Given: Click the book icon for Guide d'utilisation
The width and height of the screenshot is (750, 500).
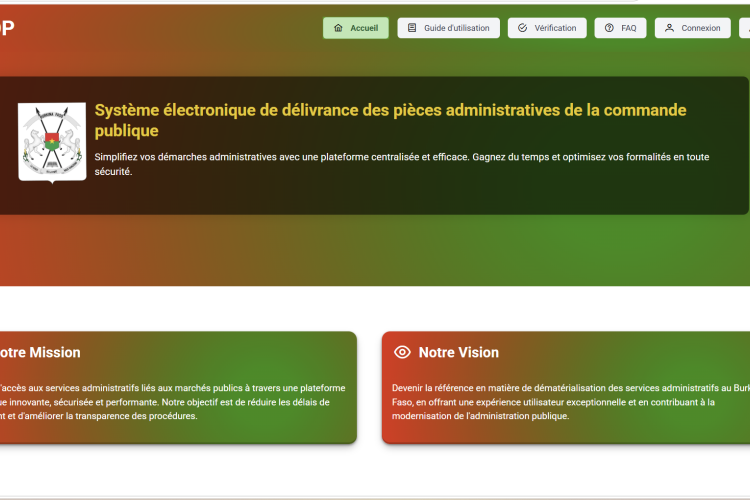Looking at the screenshot, I should 412,28.
